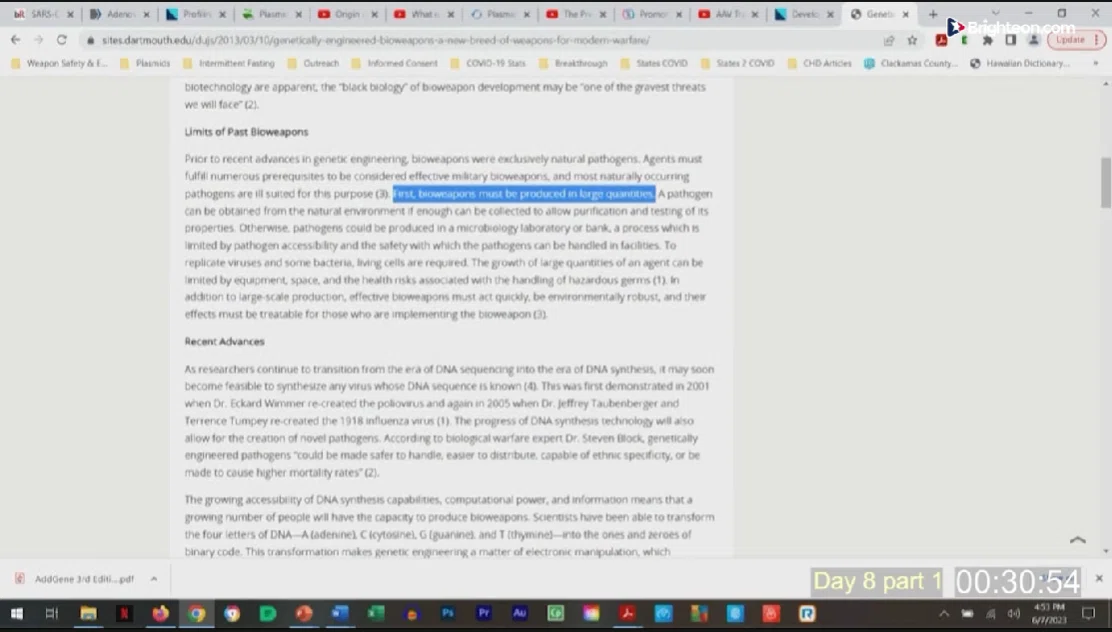Open the Excel taskbar icon
Image resolution: width=1112 pixels, height=632 pixels.
(x=376, y=614)
